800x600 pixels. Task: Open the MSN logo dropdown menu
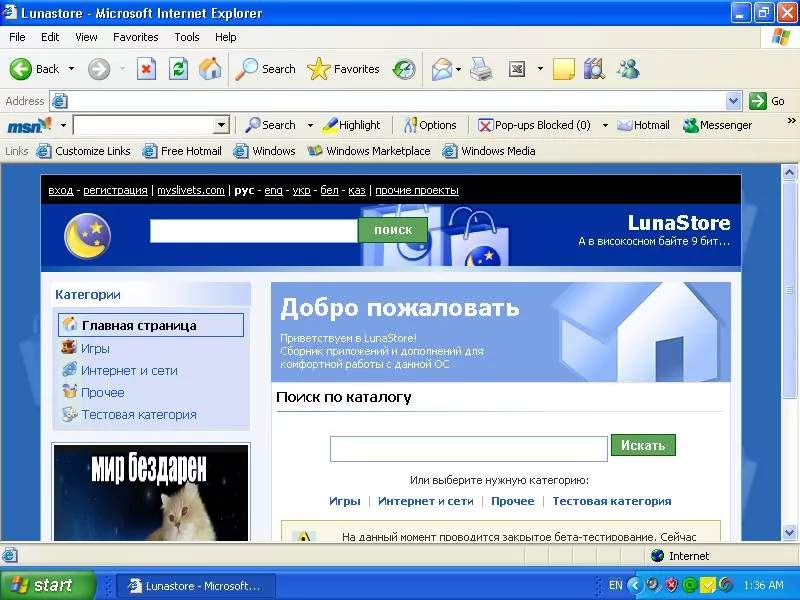point(63,125)
